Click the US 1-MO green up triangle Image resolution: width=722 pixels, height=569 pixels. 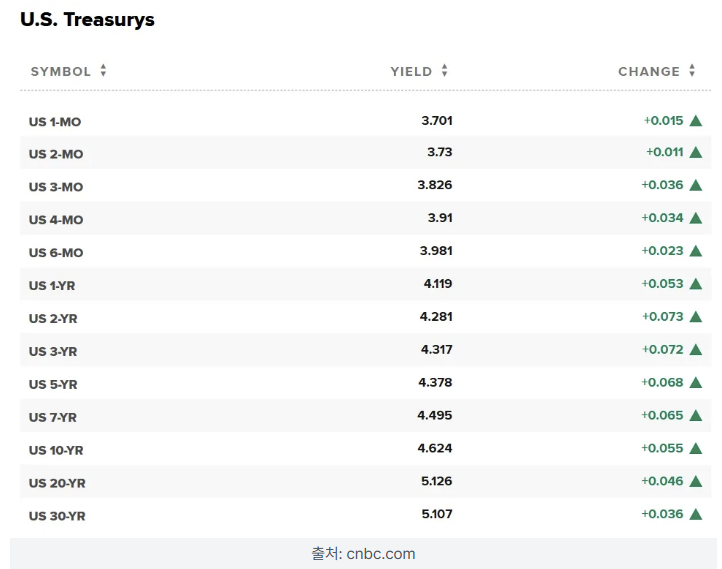[x=696, y=121]
